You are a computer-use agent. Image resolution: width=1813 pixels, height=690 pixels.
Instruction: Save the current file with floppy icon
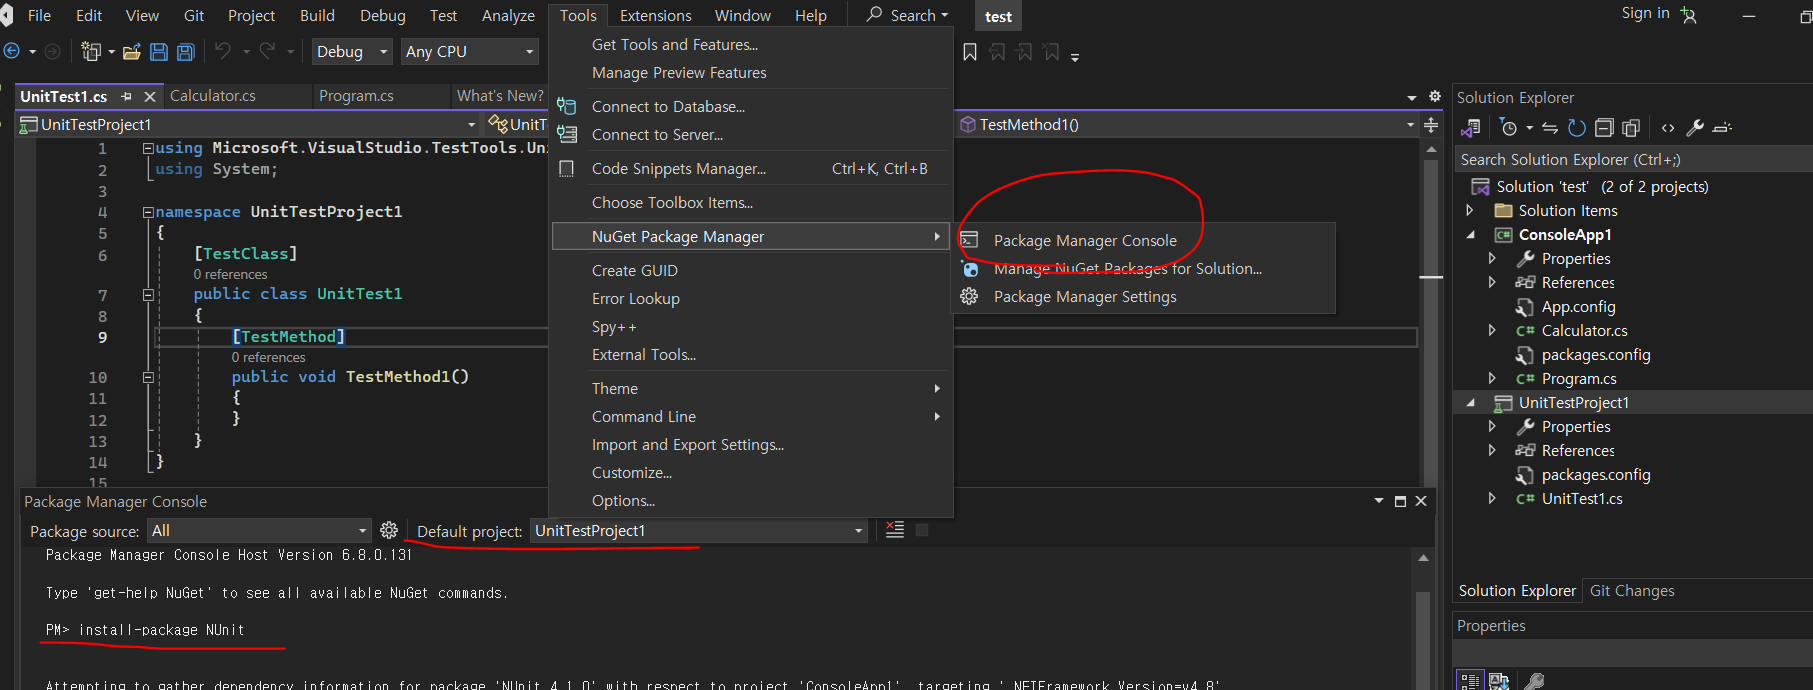158,51
